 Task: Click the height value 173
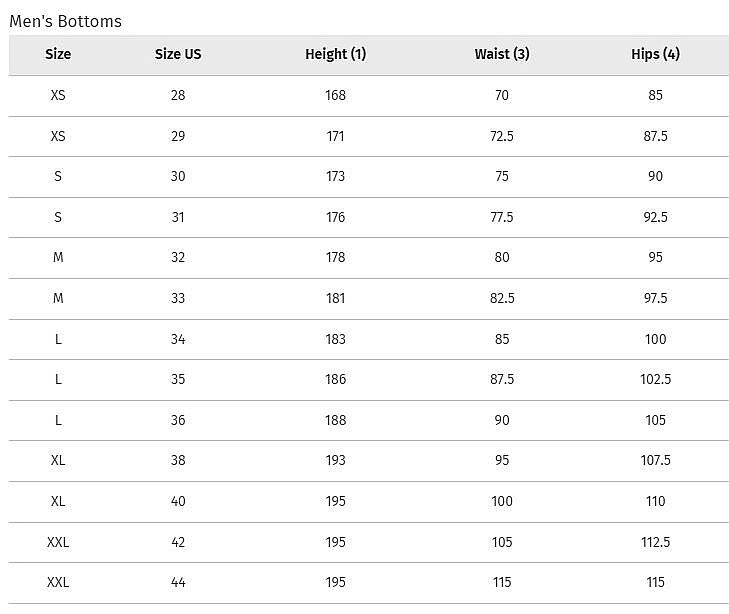click(335, 176)
